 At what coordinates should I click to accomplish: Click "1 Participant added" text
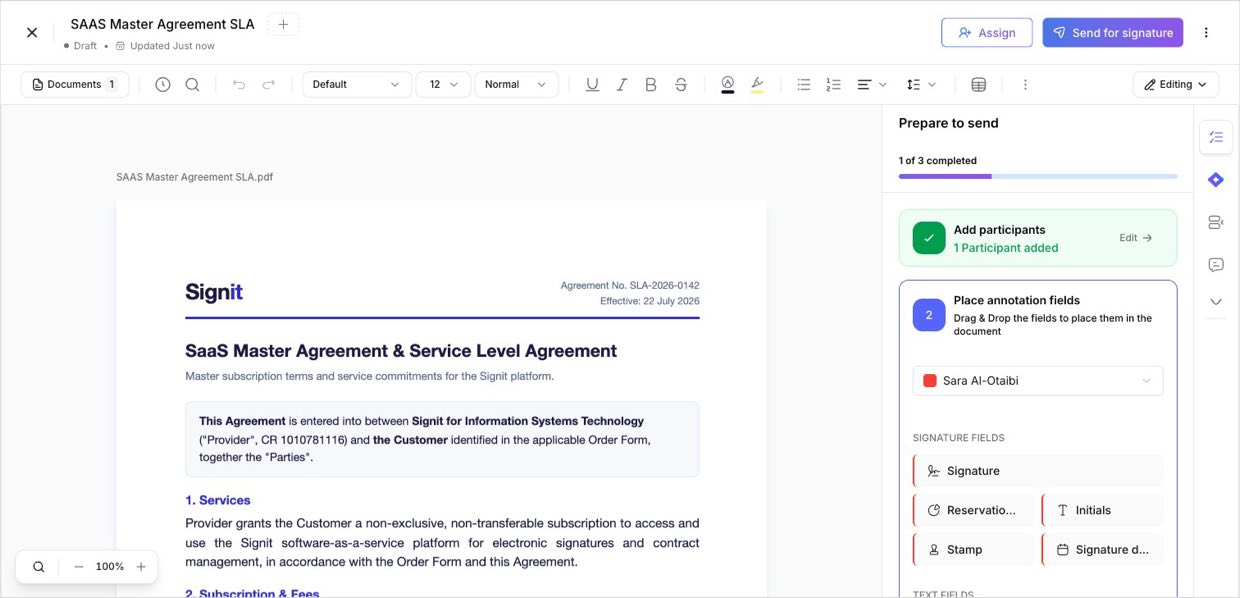(x=1006, y=248)
